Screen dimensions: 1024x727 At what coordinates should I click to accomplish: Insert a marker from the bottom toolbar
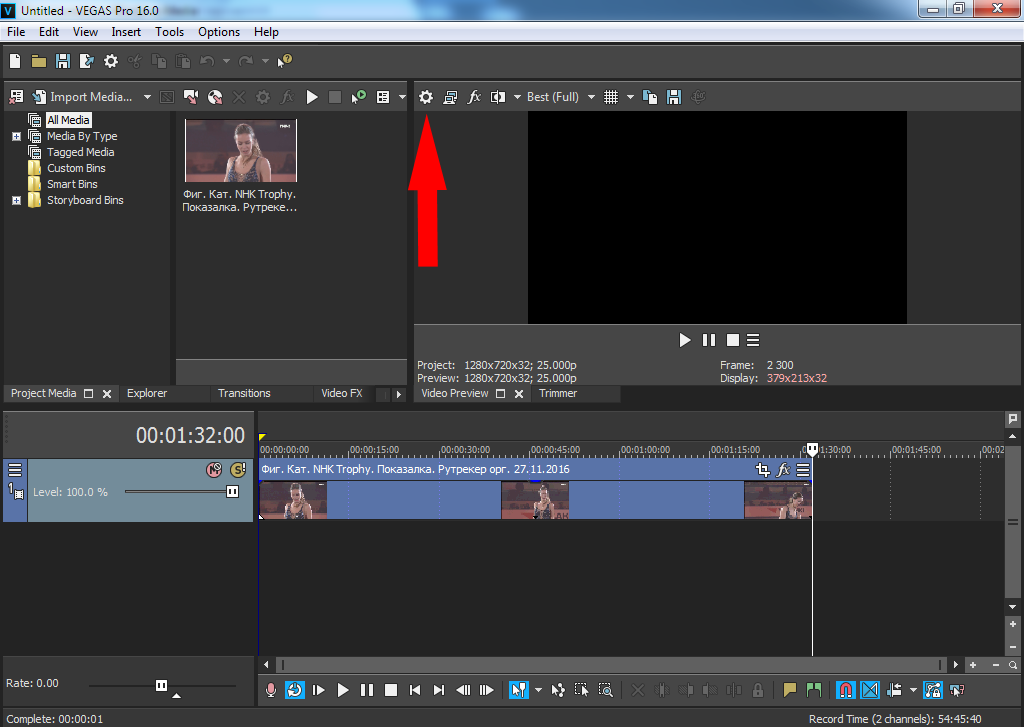790,690
